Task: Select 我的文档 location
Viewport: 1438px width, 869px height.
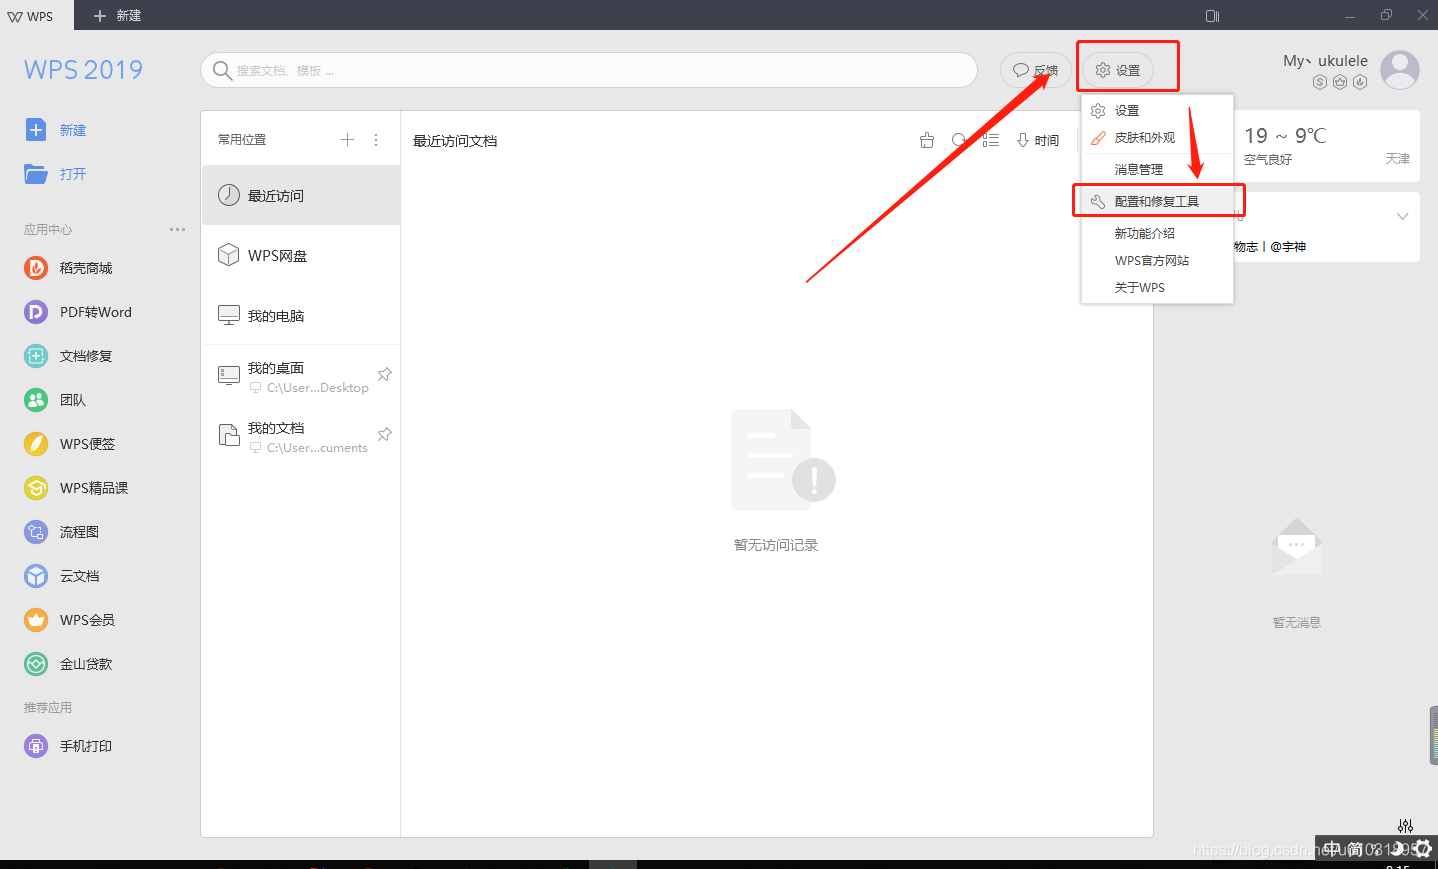Action: pyautogui.click(x=301, y=437)
